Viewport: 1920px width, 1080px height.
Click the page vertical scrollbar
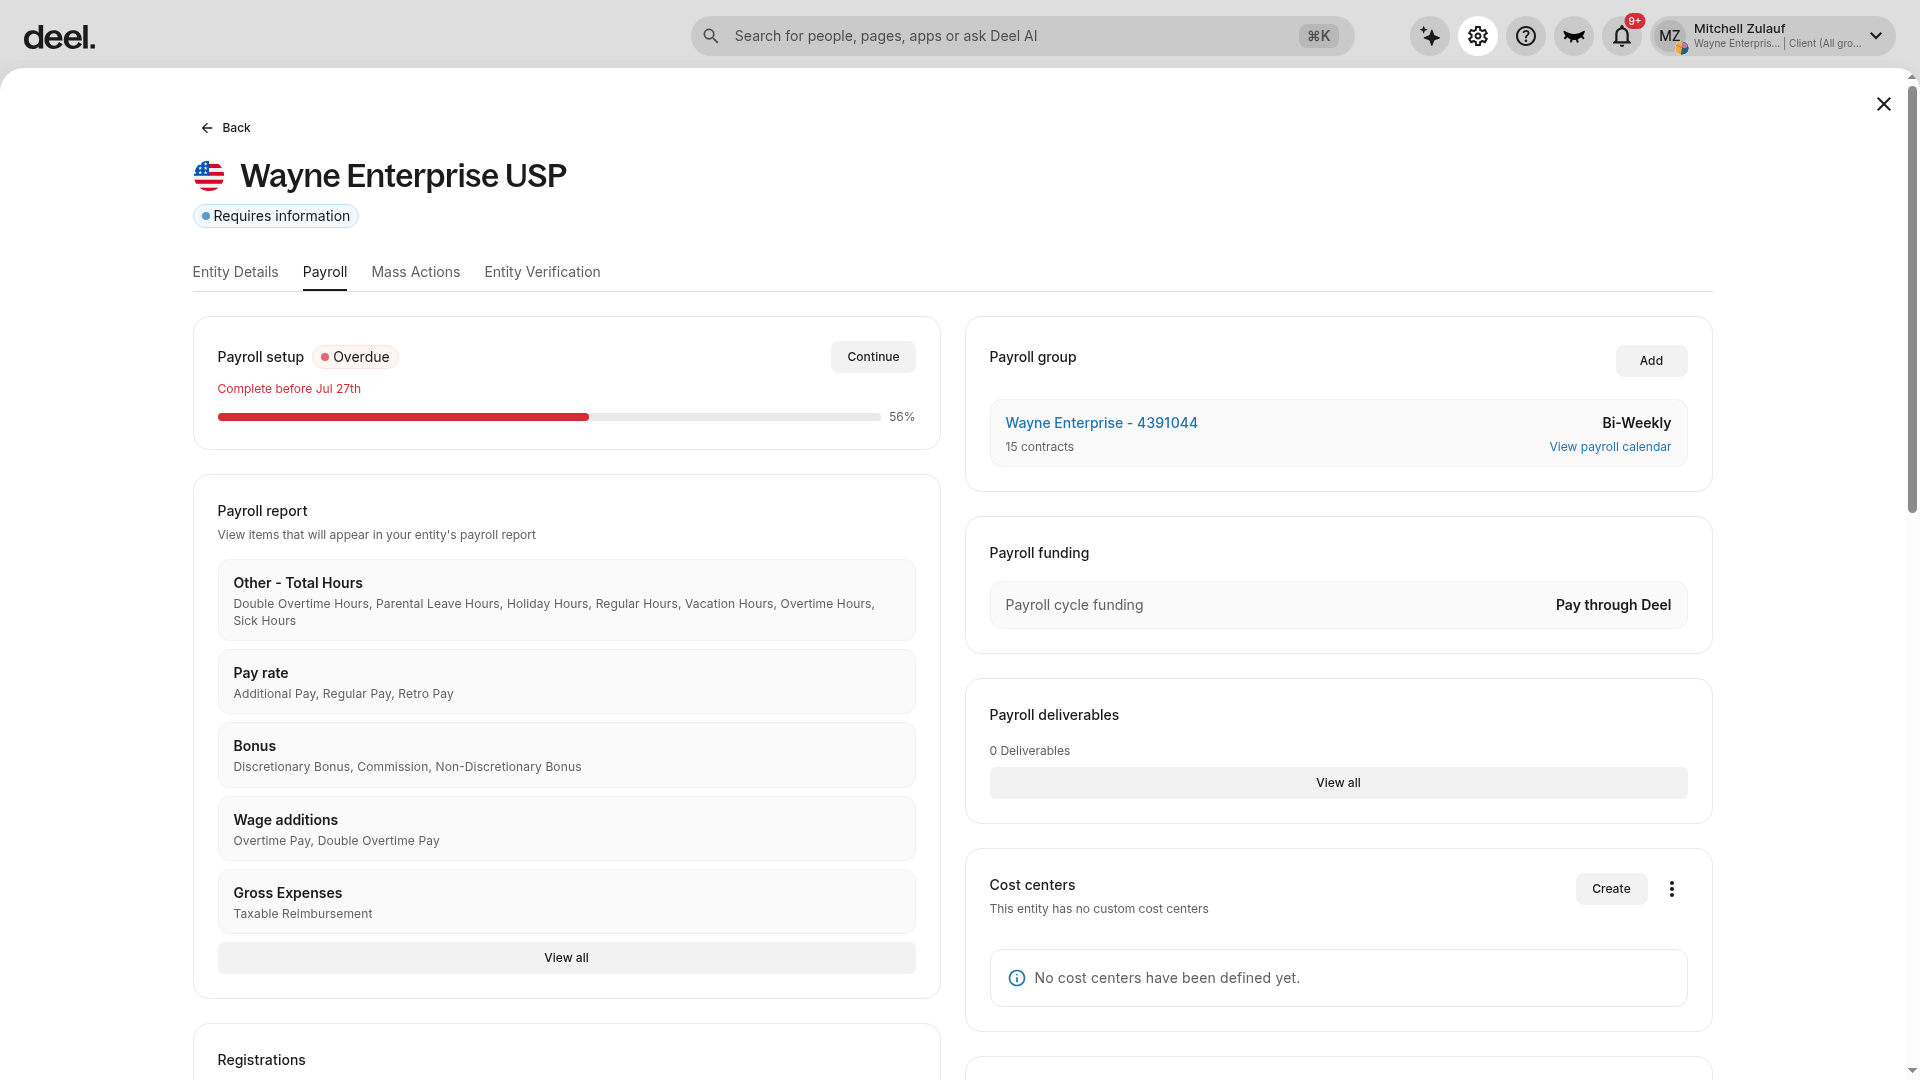[x=1913, y=300]
